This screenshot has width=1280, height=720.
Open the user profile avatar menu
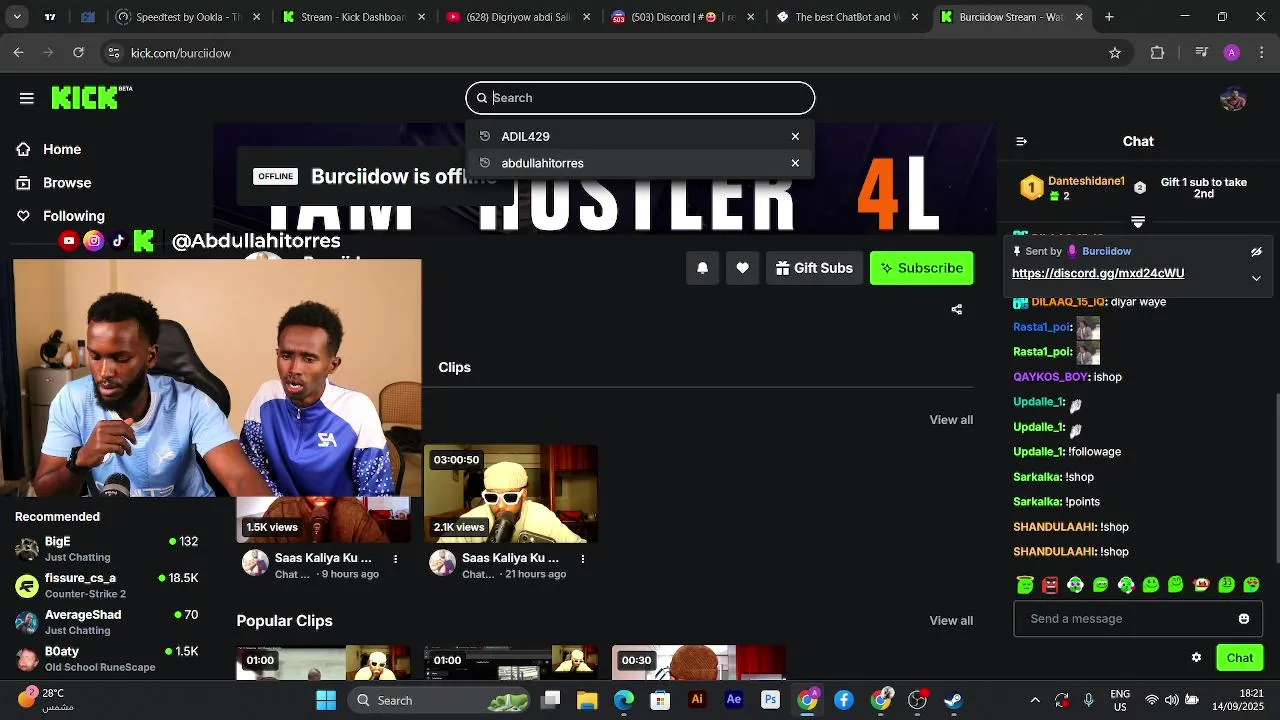1233,98
